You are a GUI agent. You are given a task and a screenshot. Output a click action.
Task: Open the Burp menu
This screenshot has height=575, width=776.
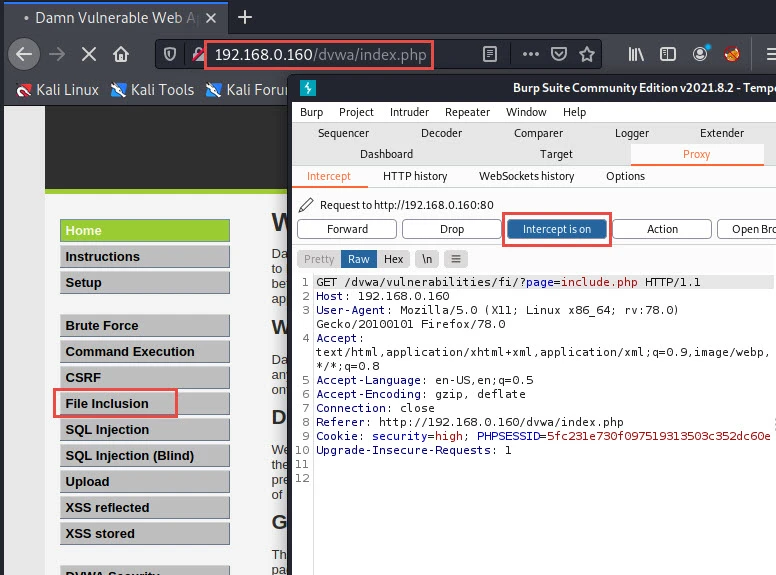click(311, 112)
